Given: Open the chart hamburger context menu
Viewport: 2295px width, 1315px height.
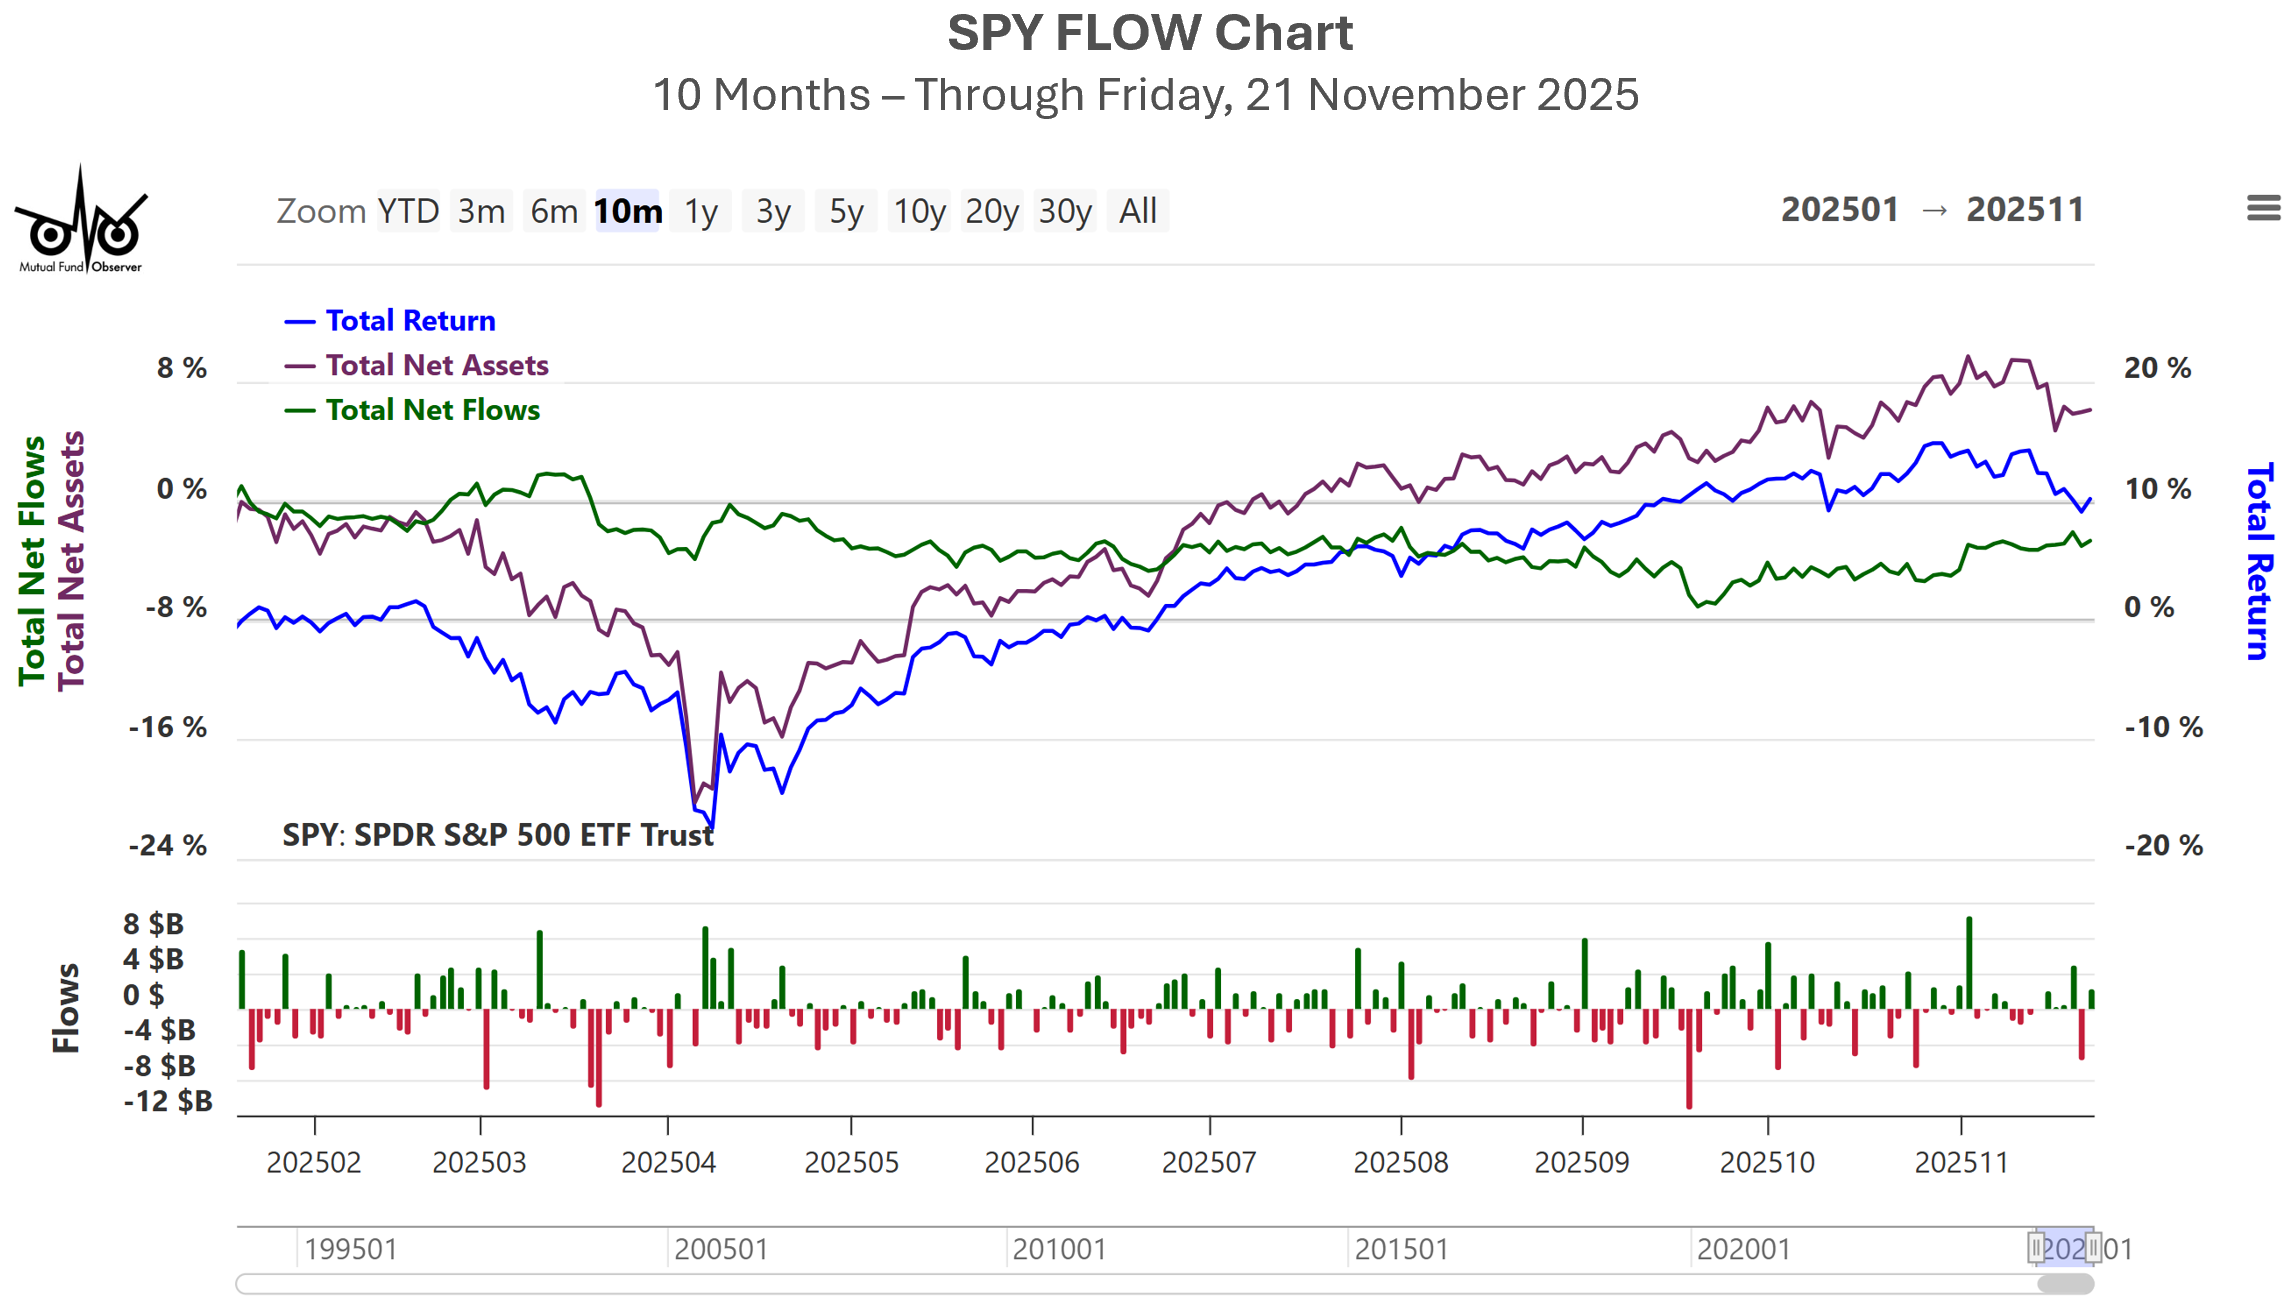Looking at the screenshot, I should (2263, 208).
